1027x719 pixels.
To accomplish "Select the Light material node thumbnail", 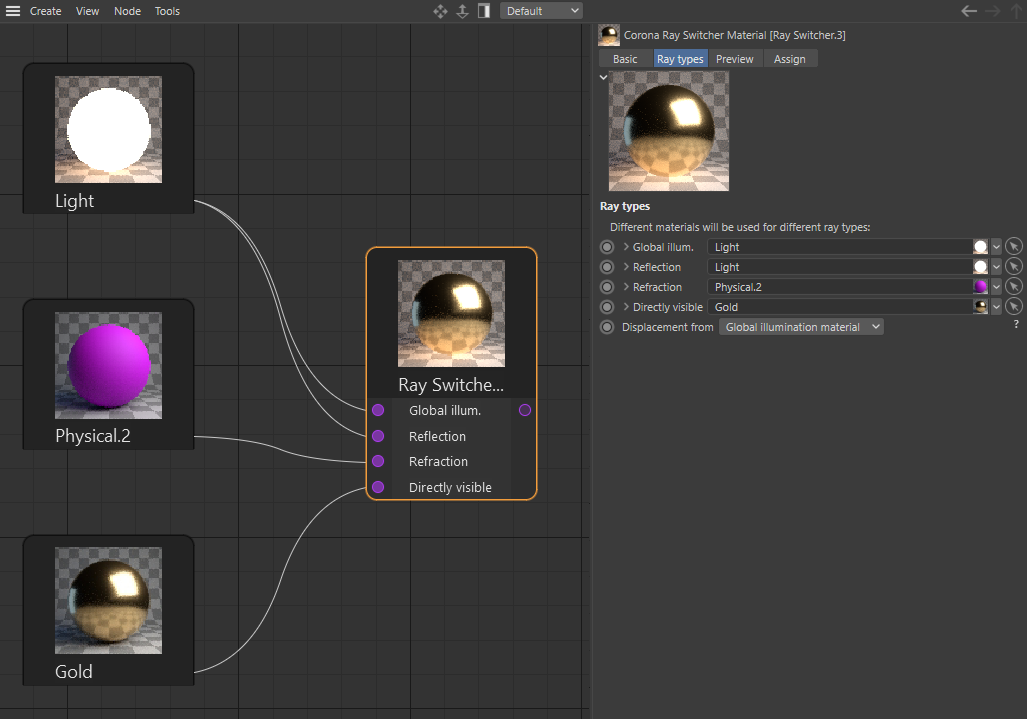I will pos(108,130).
